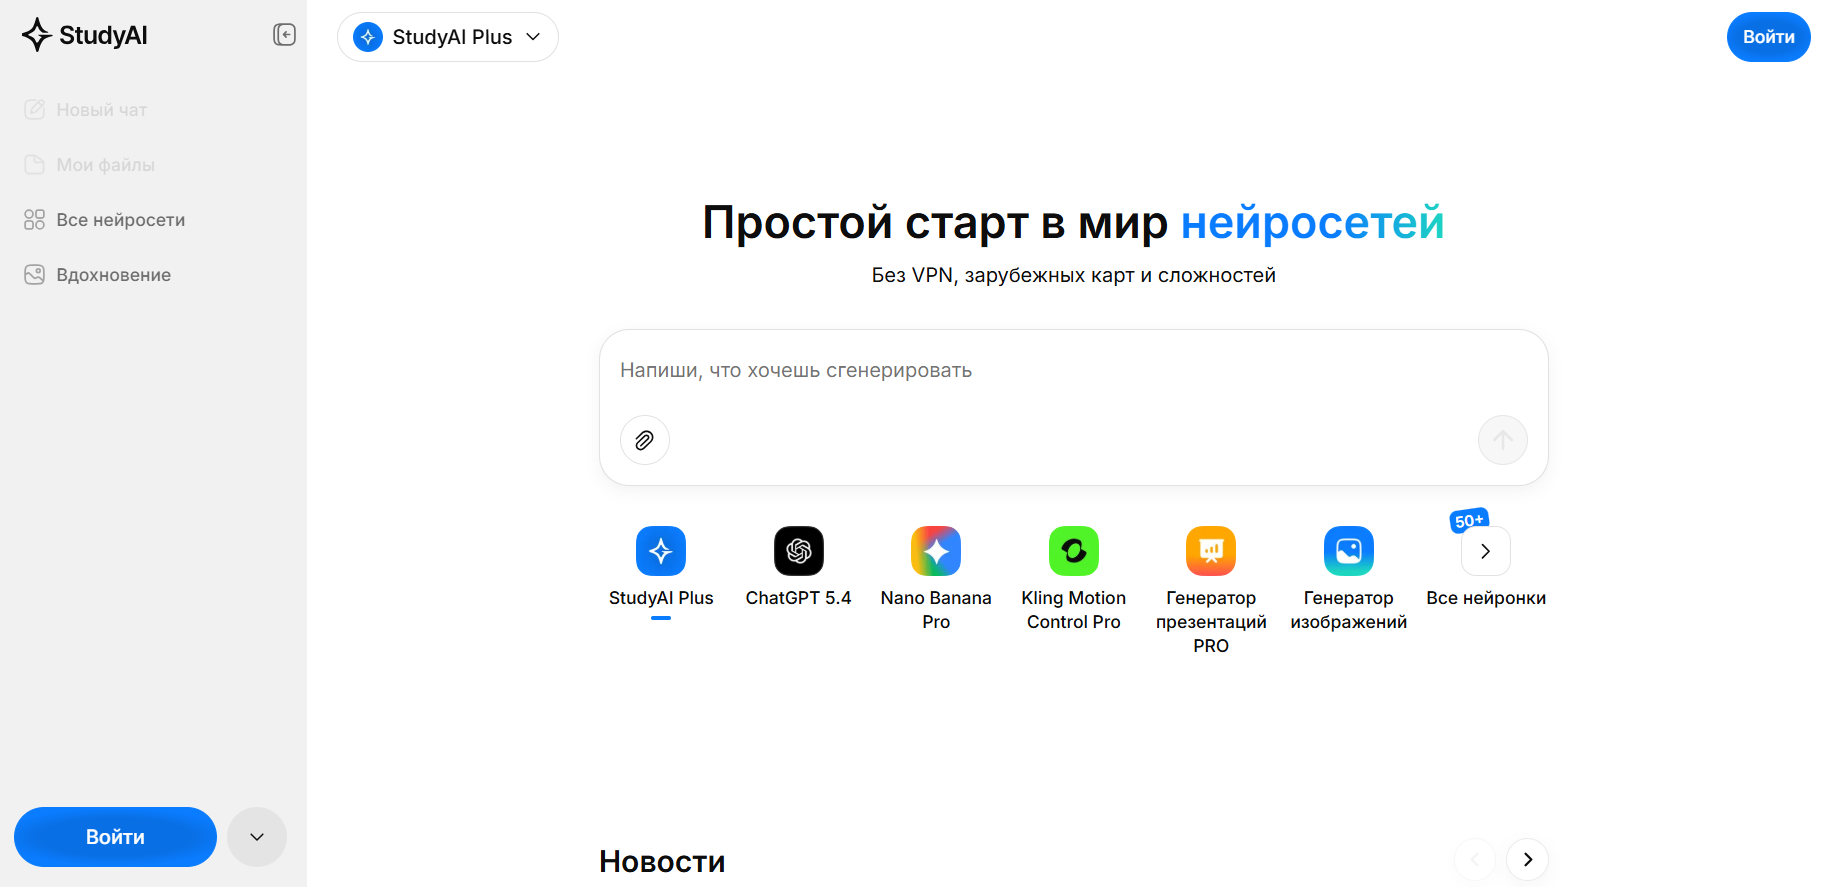Screen dimensions: 1831x887
Task: Select the Kling Motion Control Pro icon
Action: (1074, 551)
